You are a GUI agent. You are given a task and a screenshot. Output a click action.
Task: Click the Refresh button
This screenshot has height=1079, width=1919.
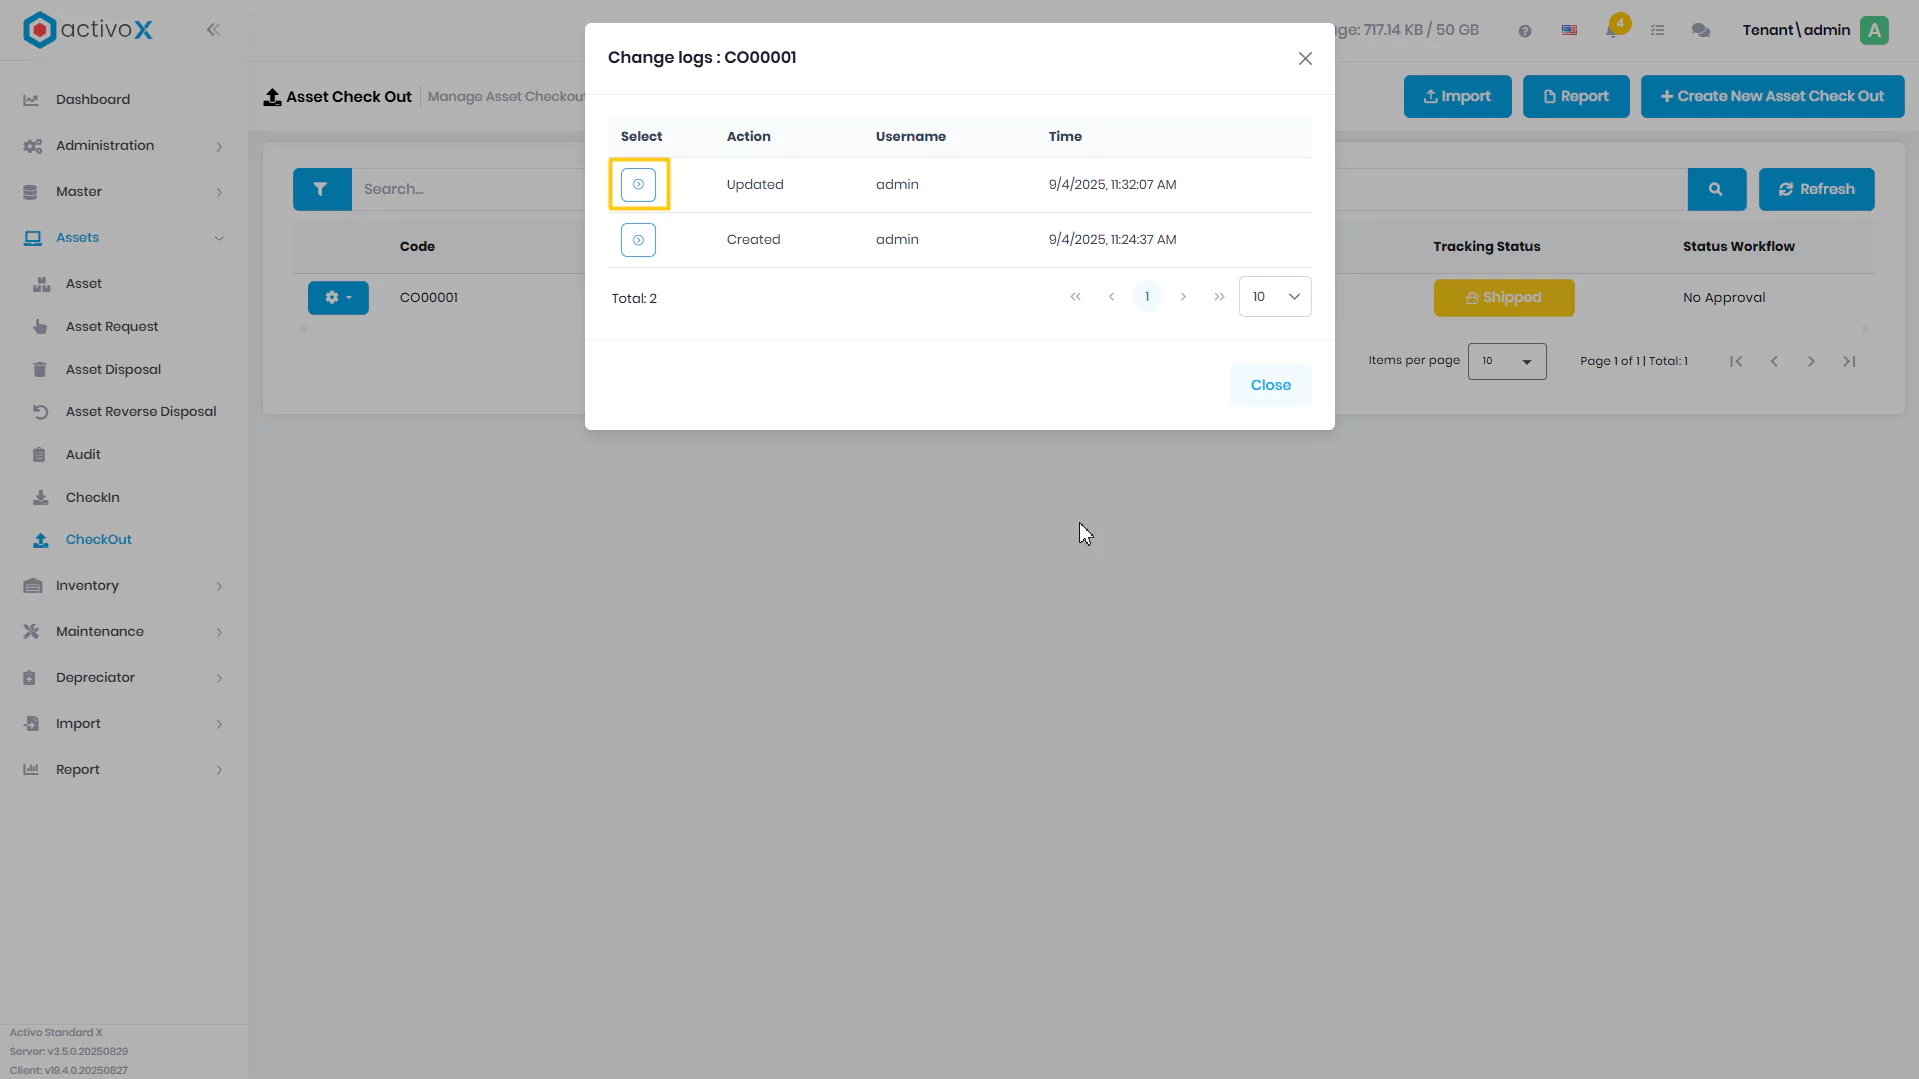coord(1816,190)
